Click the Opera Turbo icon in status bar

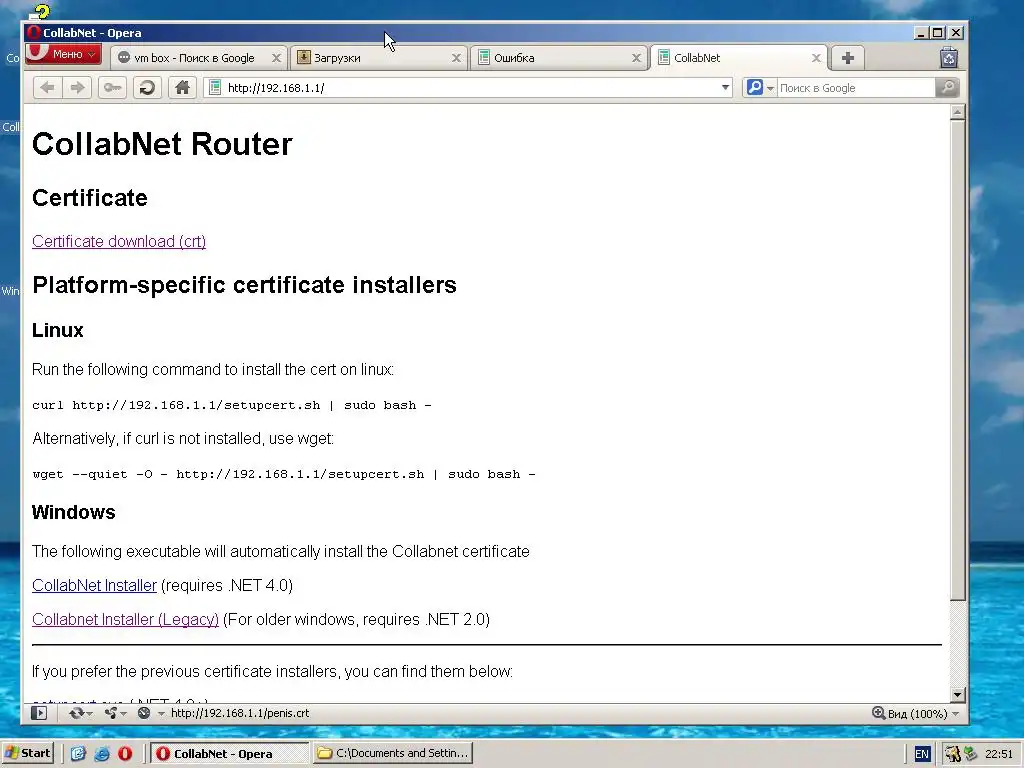click(x=144, y=713)
